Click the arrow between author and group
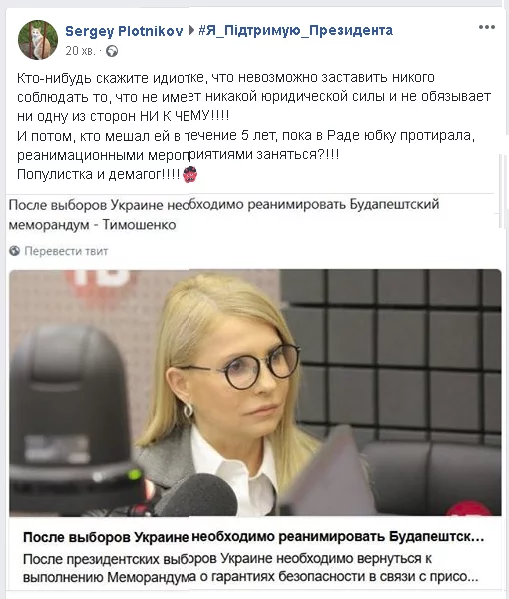 pos(192,31)
